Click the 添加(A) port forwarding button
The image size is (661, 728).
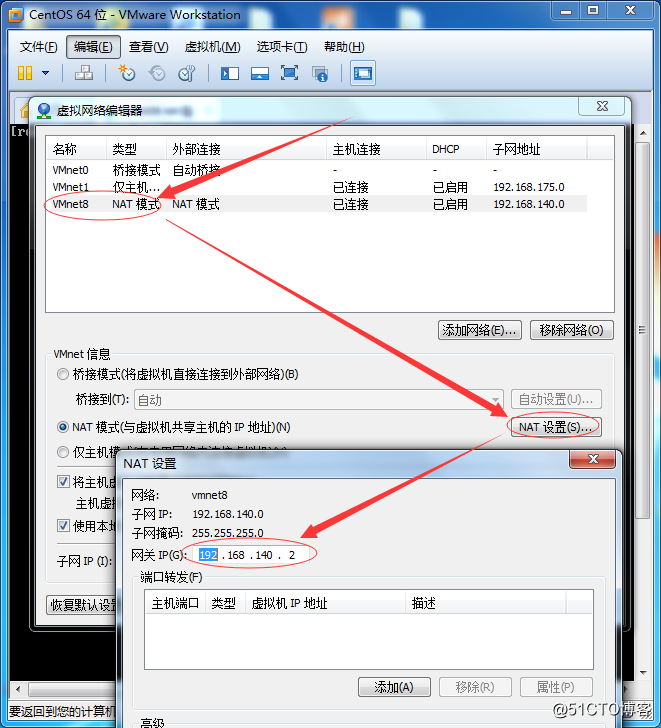[x=394, y=687]
